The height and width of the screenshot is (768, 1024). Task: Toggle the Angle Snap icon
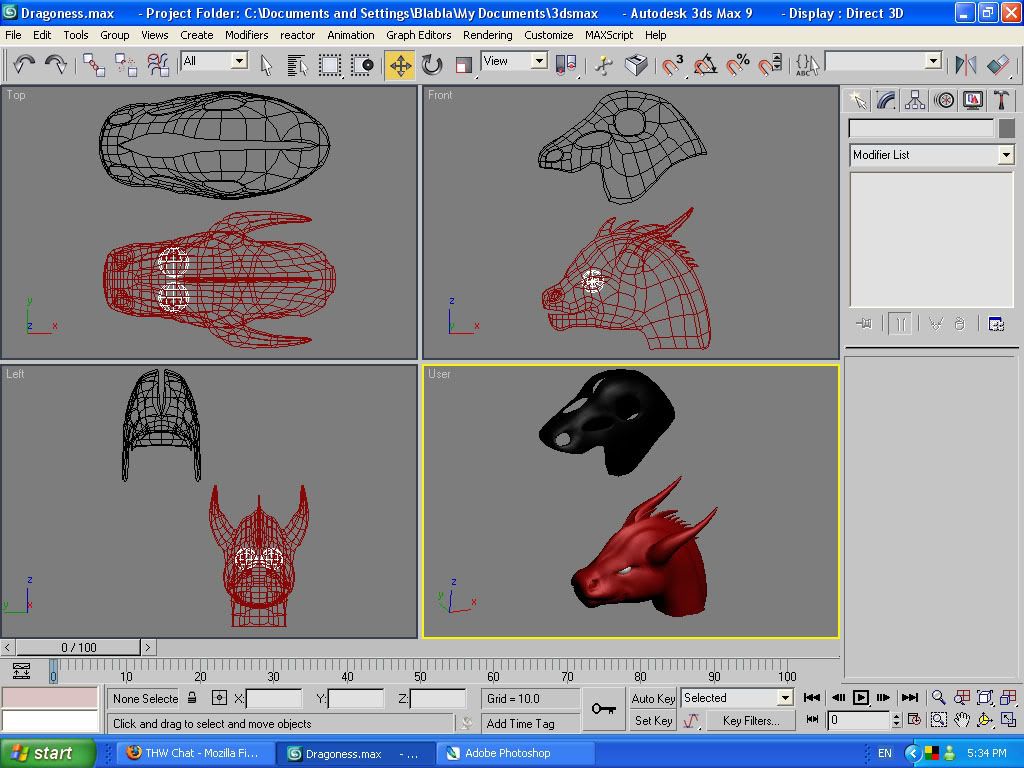705,65
